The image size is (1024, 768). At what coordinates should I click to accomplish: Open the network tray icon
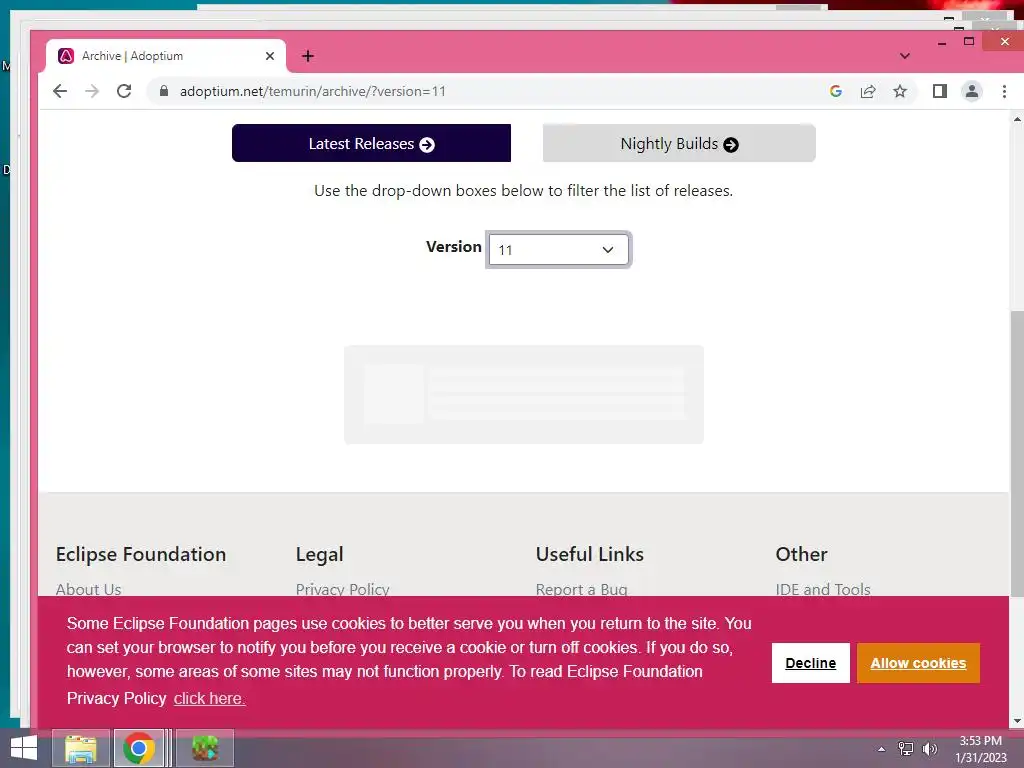(x=906, y=749)
